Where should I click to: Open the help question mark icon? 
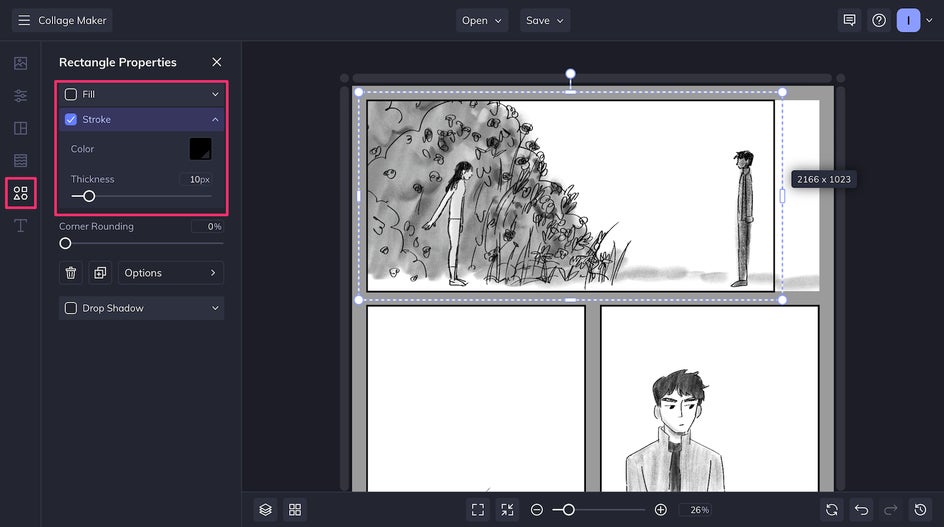tap(879, 20)
